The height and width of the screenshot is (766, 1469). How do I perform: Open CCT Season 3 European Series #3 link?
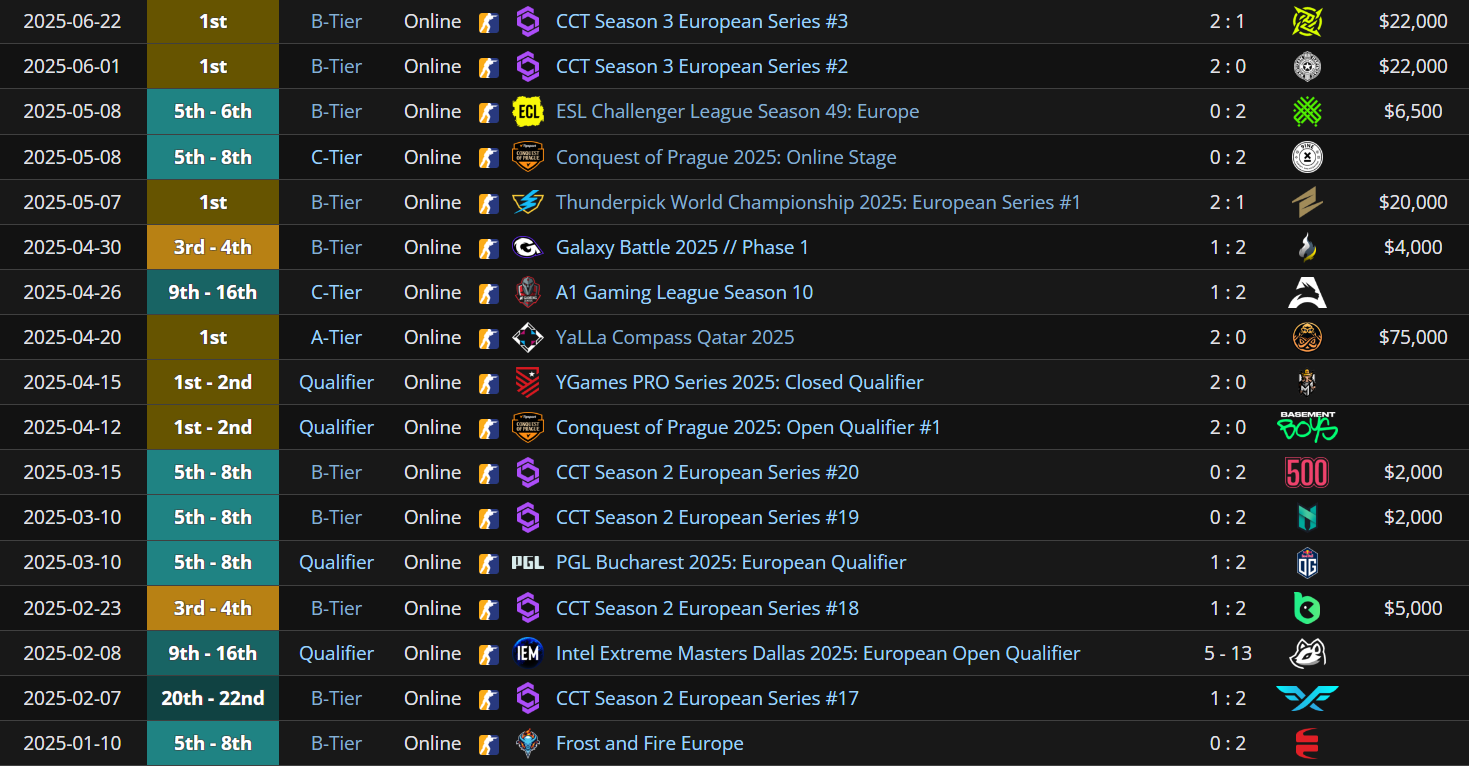(x=702, y=21)
